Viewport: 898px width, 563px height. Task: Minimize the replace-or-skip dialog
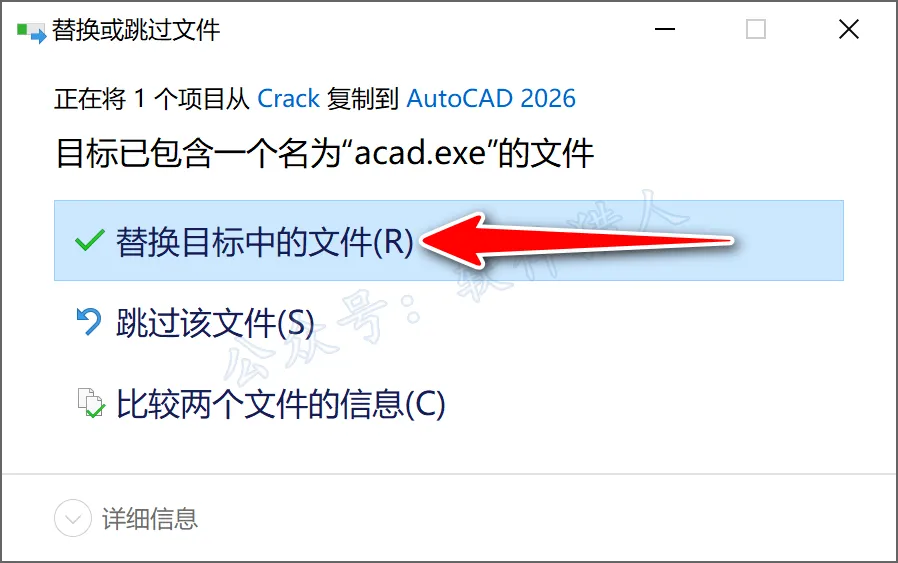(665, 29)
